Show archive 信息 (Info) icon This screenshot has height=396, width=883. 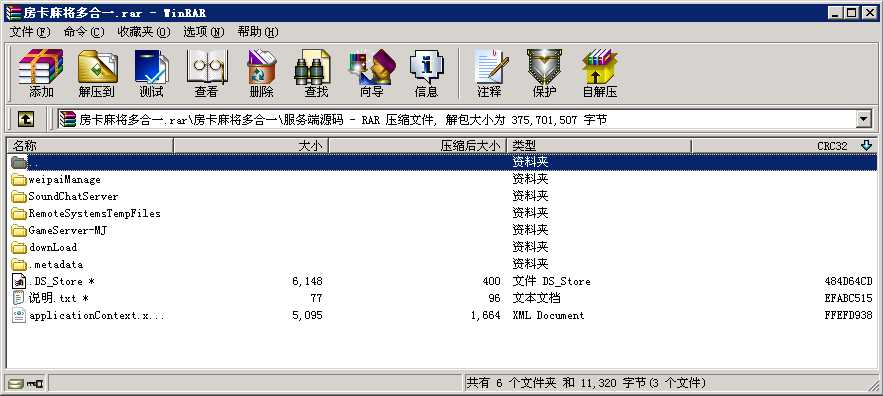pyautogui.click(x=426, y=73)
